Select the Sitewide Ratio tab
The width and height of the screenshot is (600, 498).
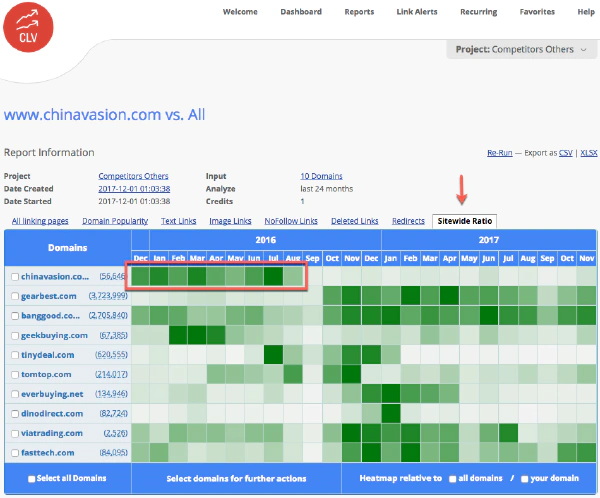[465, 221]
